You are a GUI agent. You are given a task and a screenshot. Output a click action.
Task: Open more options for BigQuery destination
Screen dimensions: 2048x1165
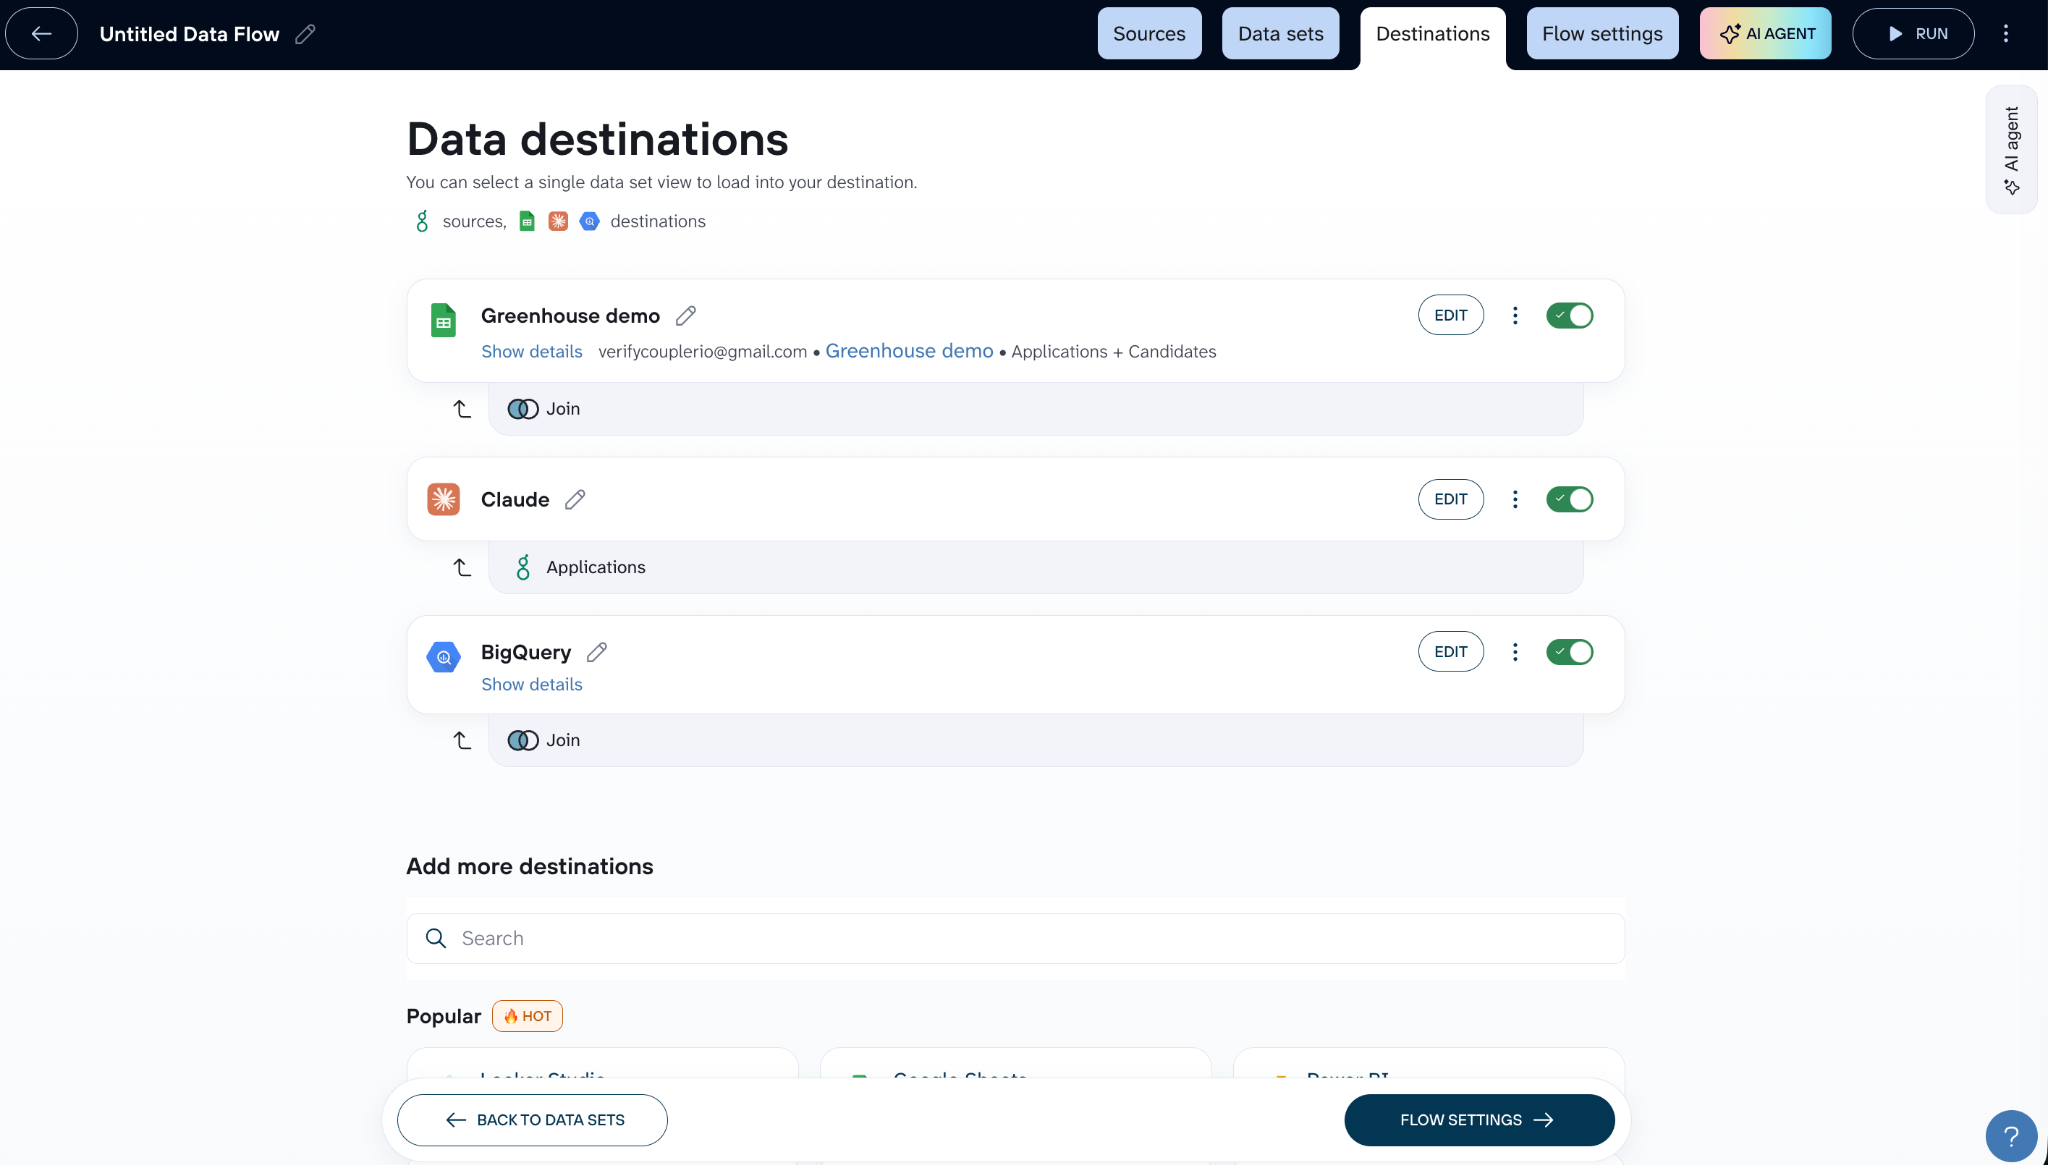tap(1515, 651)
